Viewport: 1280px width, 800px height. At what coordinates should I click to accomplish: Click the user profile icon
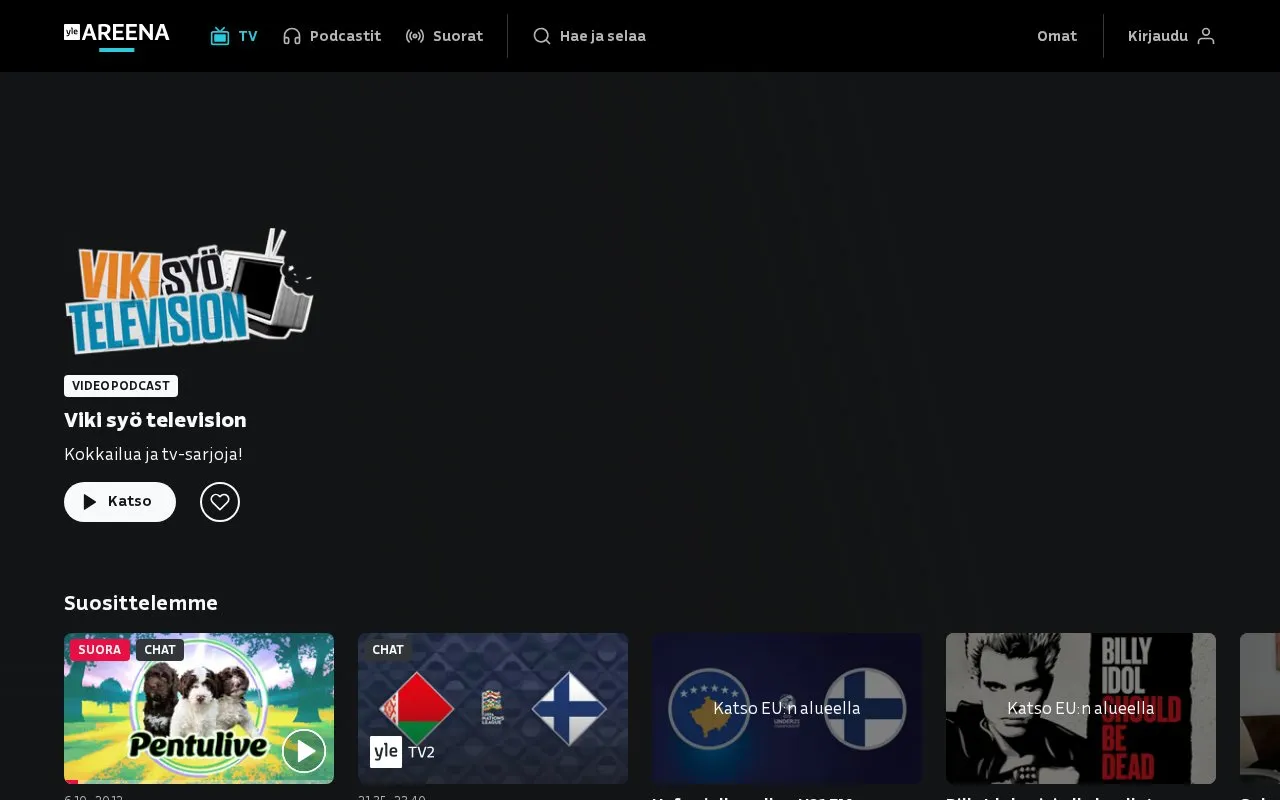point(1206,36)
